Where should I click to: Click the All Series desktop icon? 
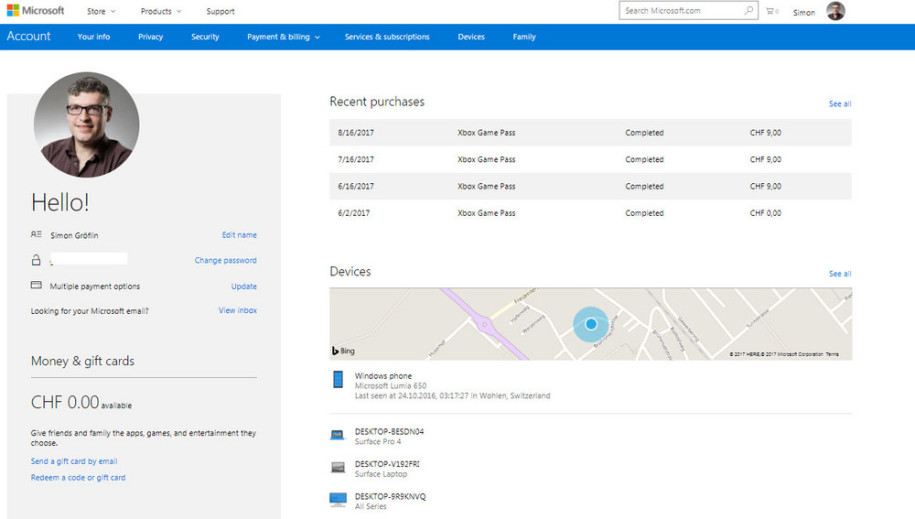pyautogui.click(x=338, y=500)
